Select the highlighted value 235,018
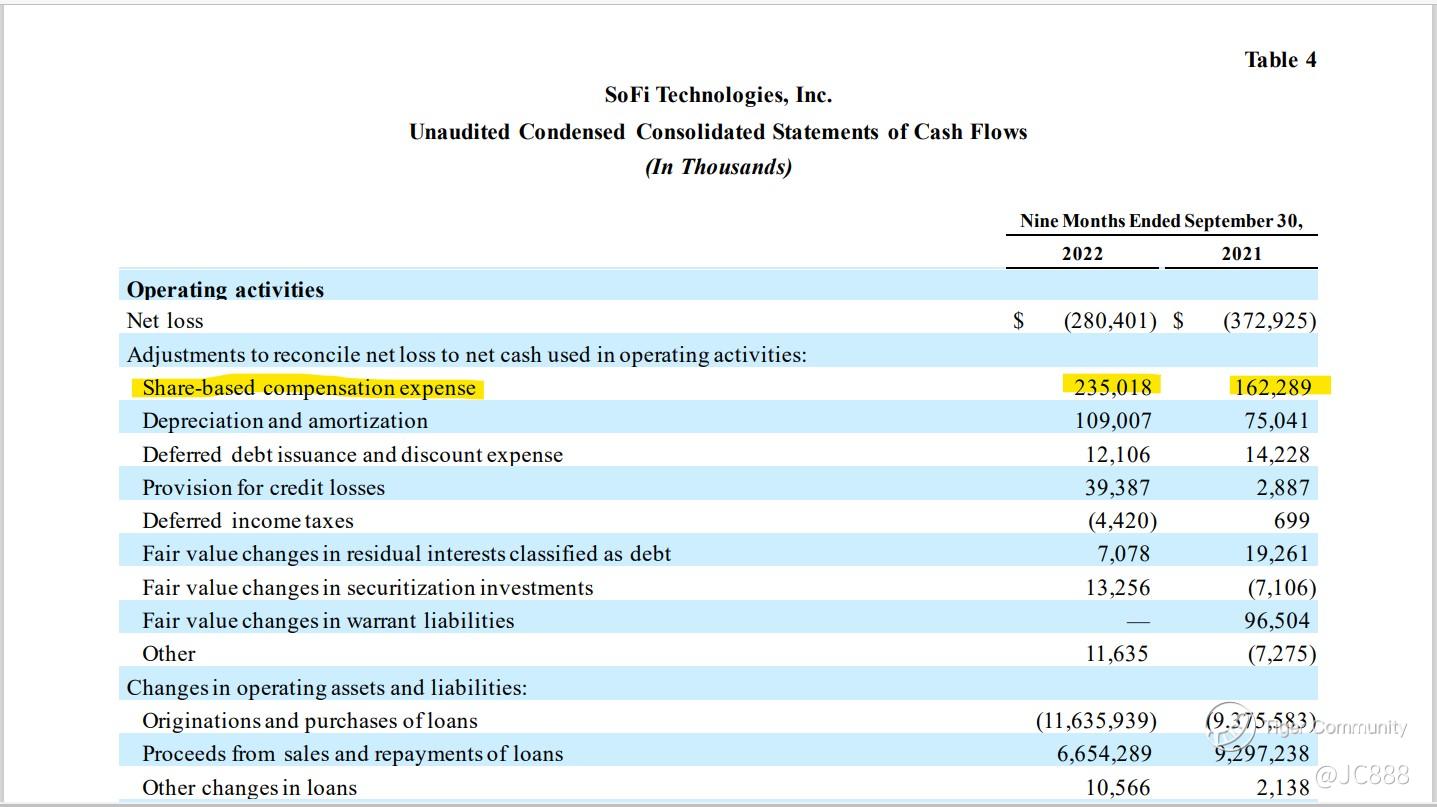The height and width of the screenshot is (807, 1437). click(1113, 388)
